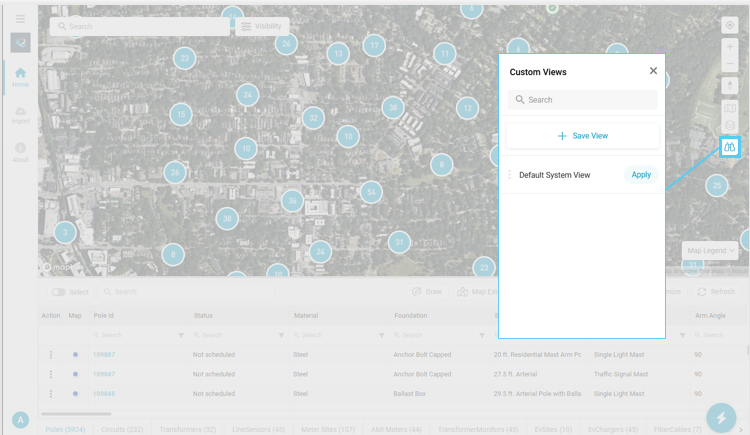Viewport: 750px width, 435px height.
Task: Expand the Map Legend dropdown
Action: tap(710, 250)
